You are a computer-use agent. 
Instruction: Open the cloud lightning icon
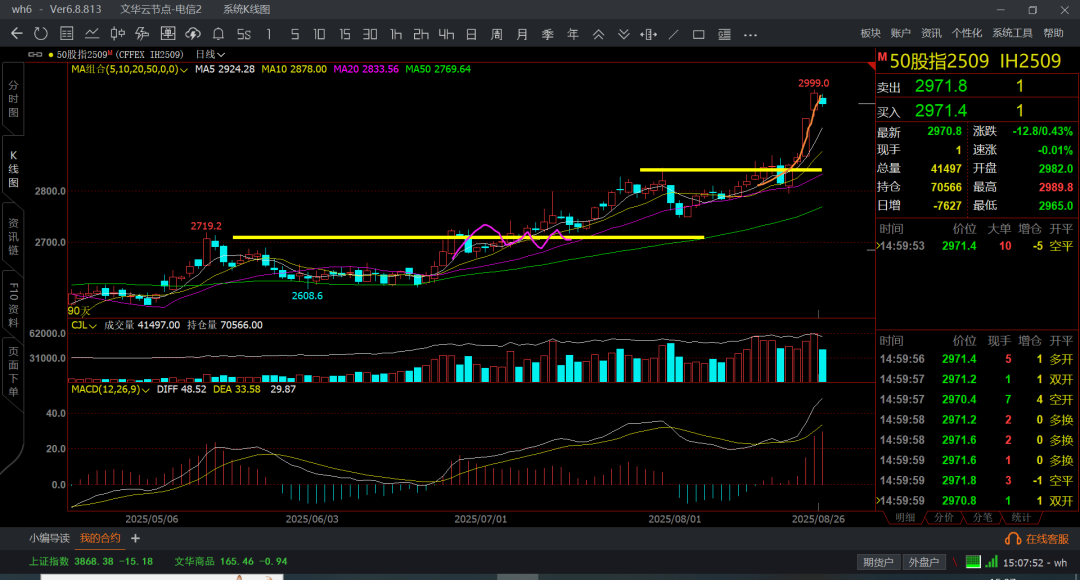(x=193, y=34)
